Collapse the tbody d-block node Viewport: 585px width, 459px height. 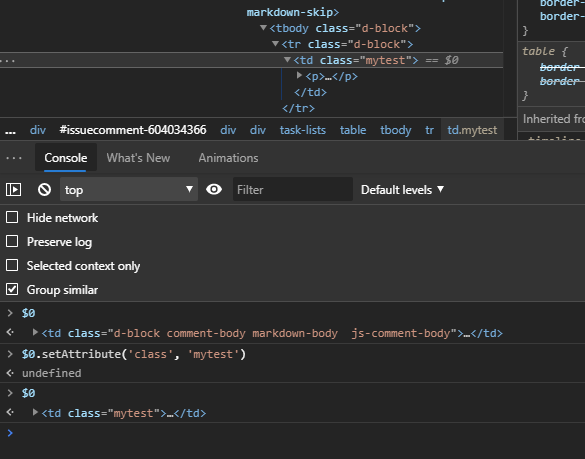(263, 28)
